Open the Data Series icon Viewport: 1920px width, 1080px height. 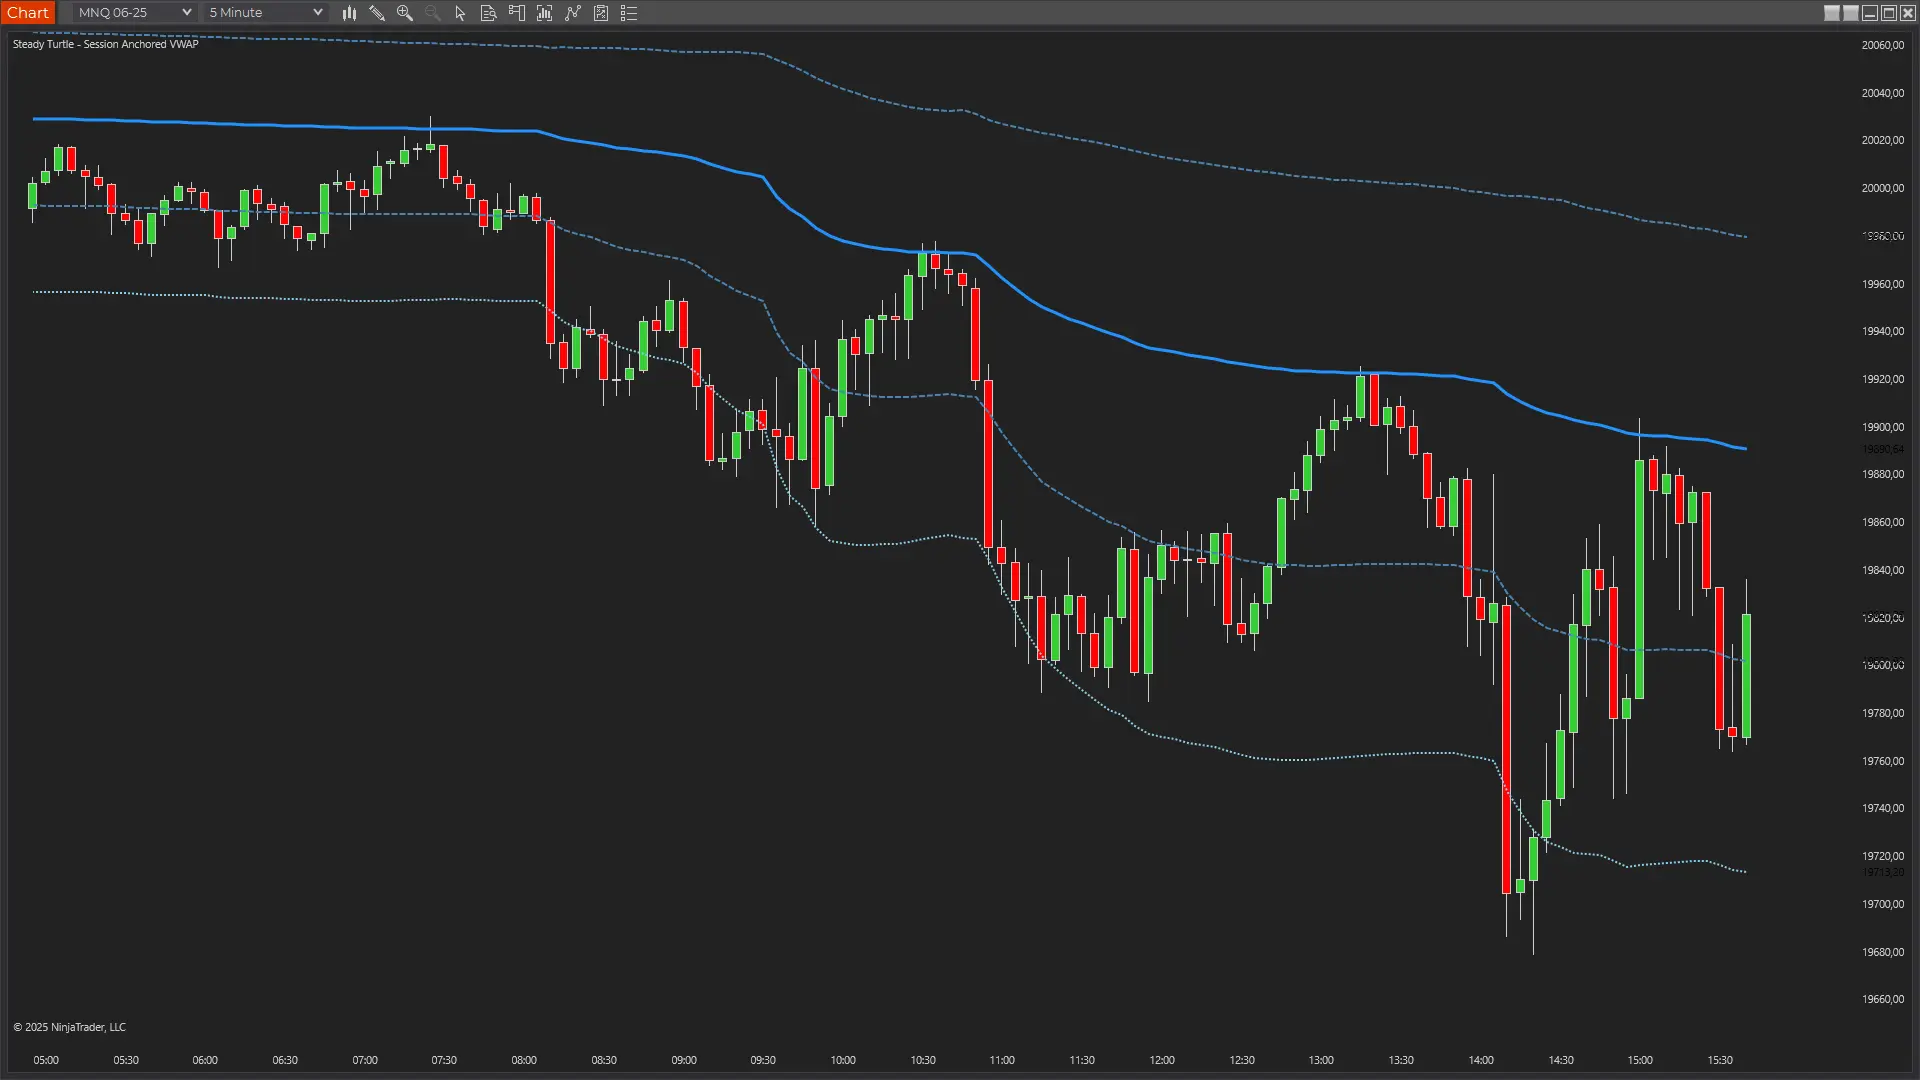[x=545, y=13]
